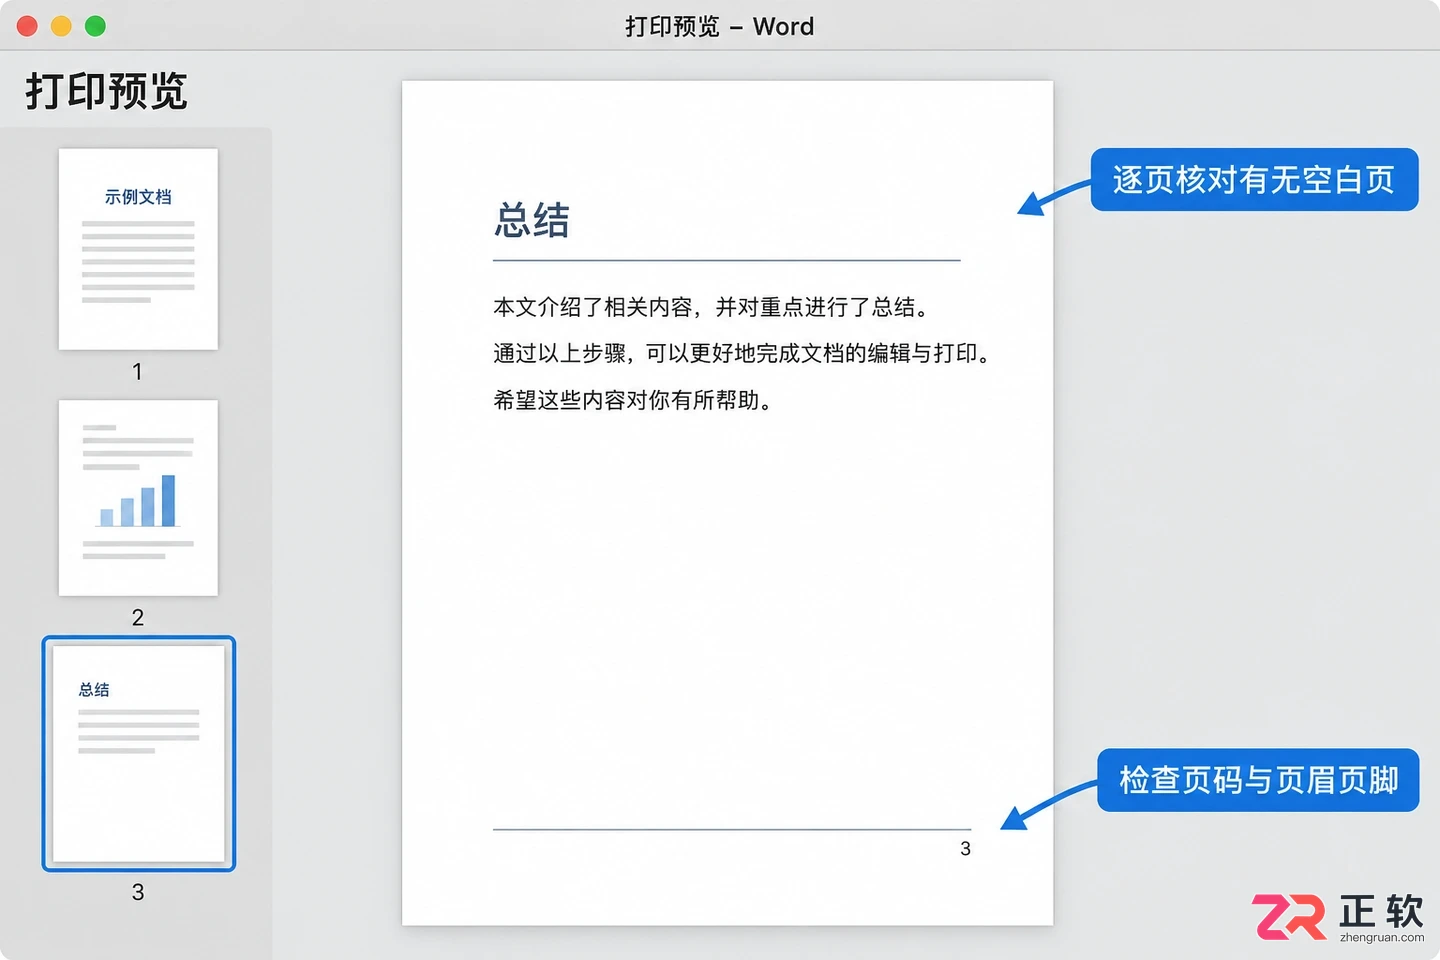Image resolution: width=1440 pixels, height=960 pixels.
Task: Click the 打印预览 sidebar heading
Action: point(107,91)
